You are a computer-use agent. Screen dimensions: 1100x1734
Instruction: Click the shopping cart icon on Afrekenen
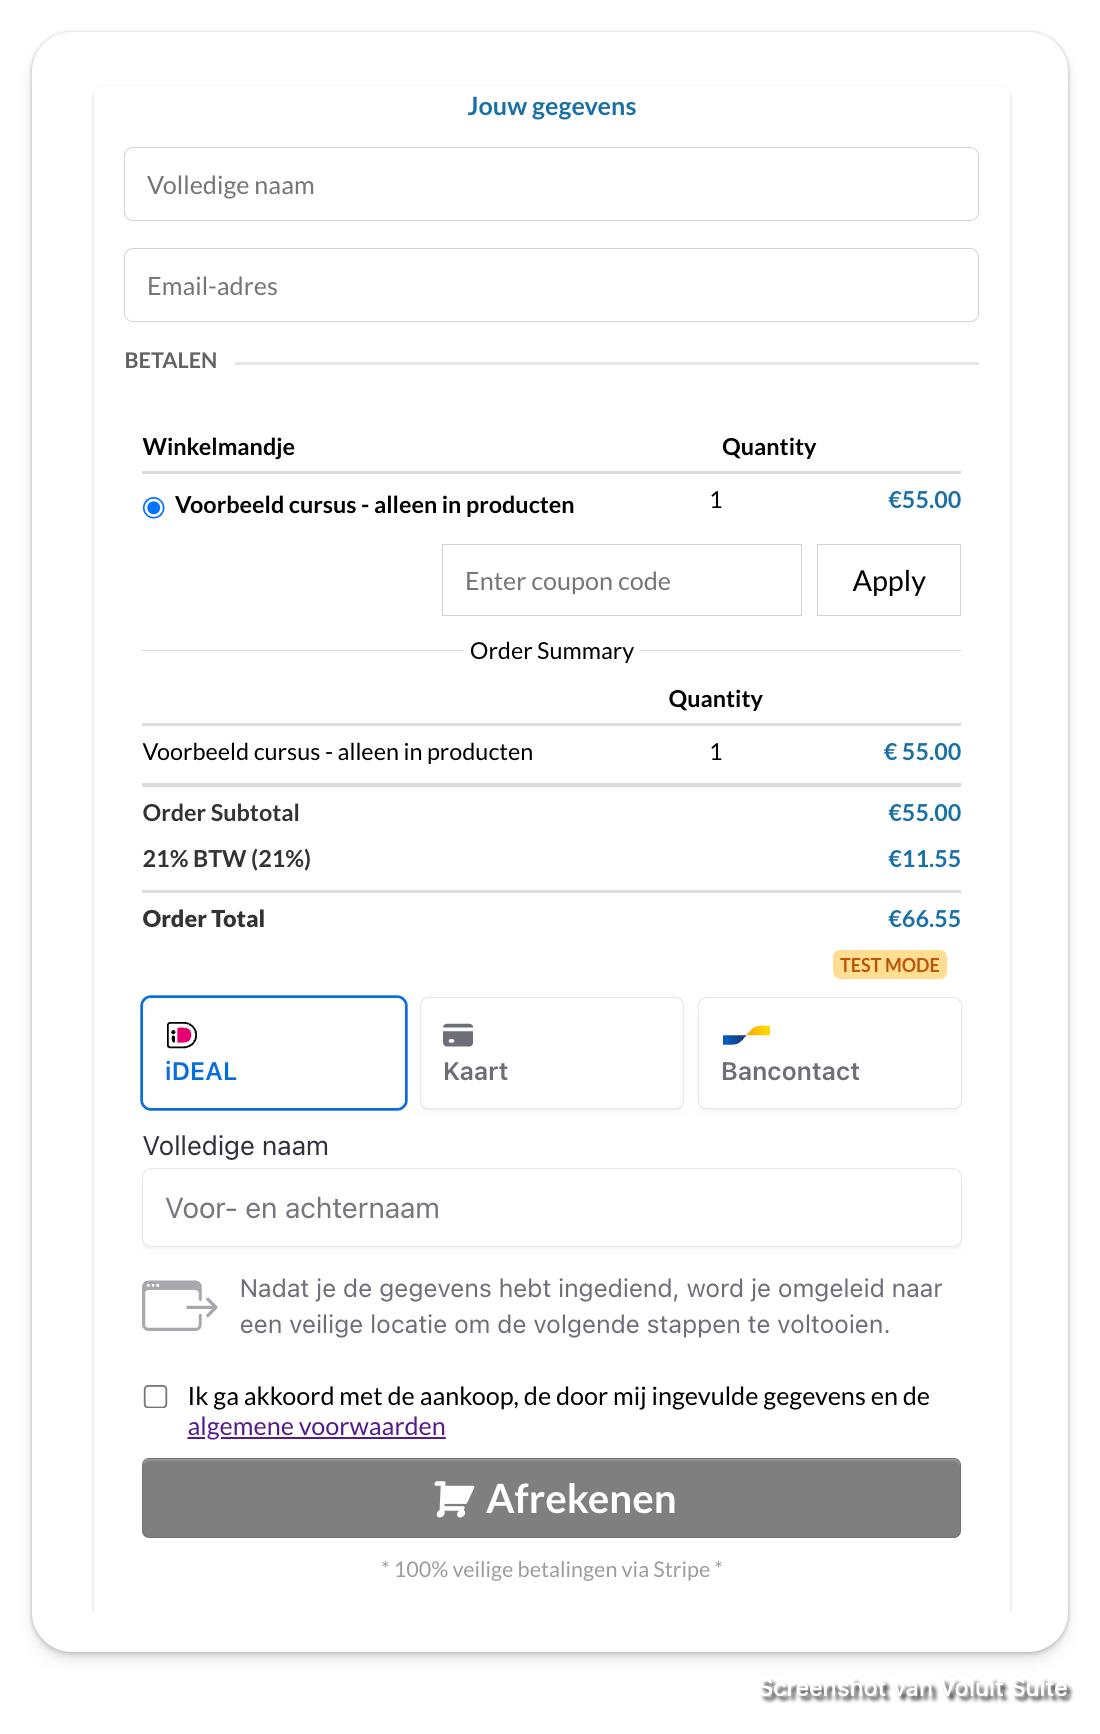point(453,1499)
